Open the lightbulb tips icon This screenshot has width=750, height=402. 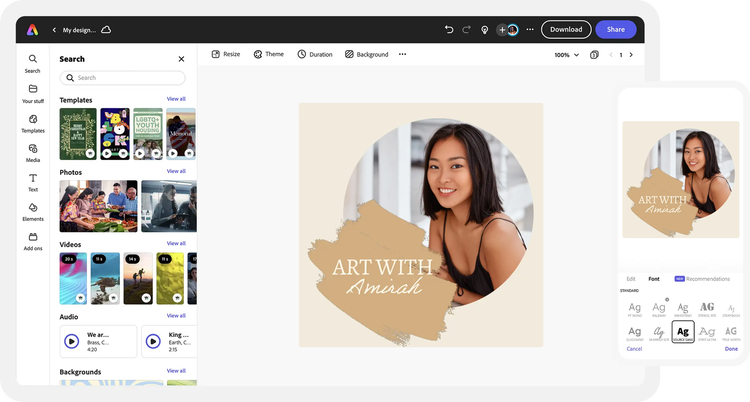[x=485, y=30]
